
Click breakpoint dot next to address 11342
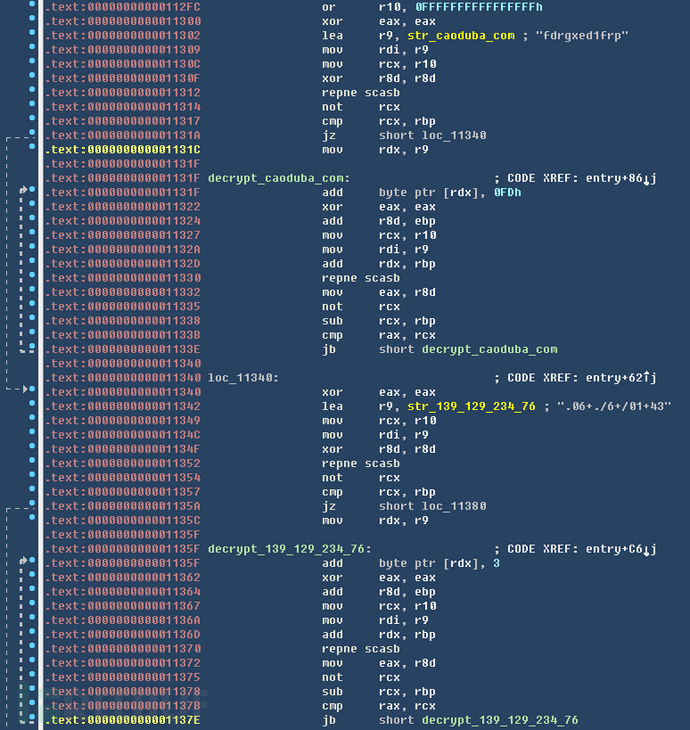(x=33, y=406)
